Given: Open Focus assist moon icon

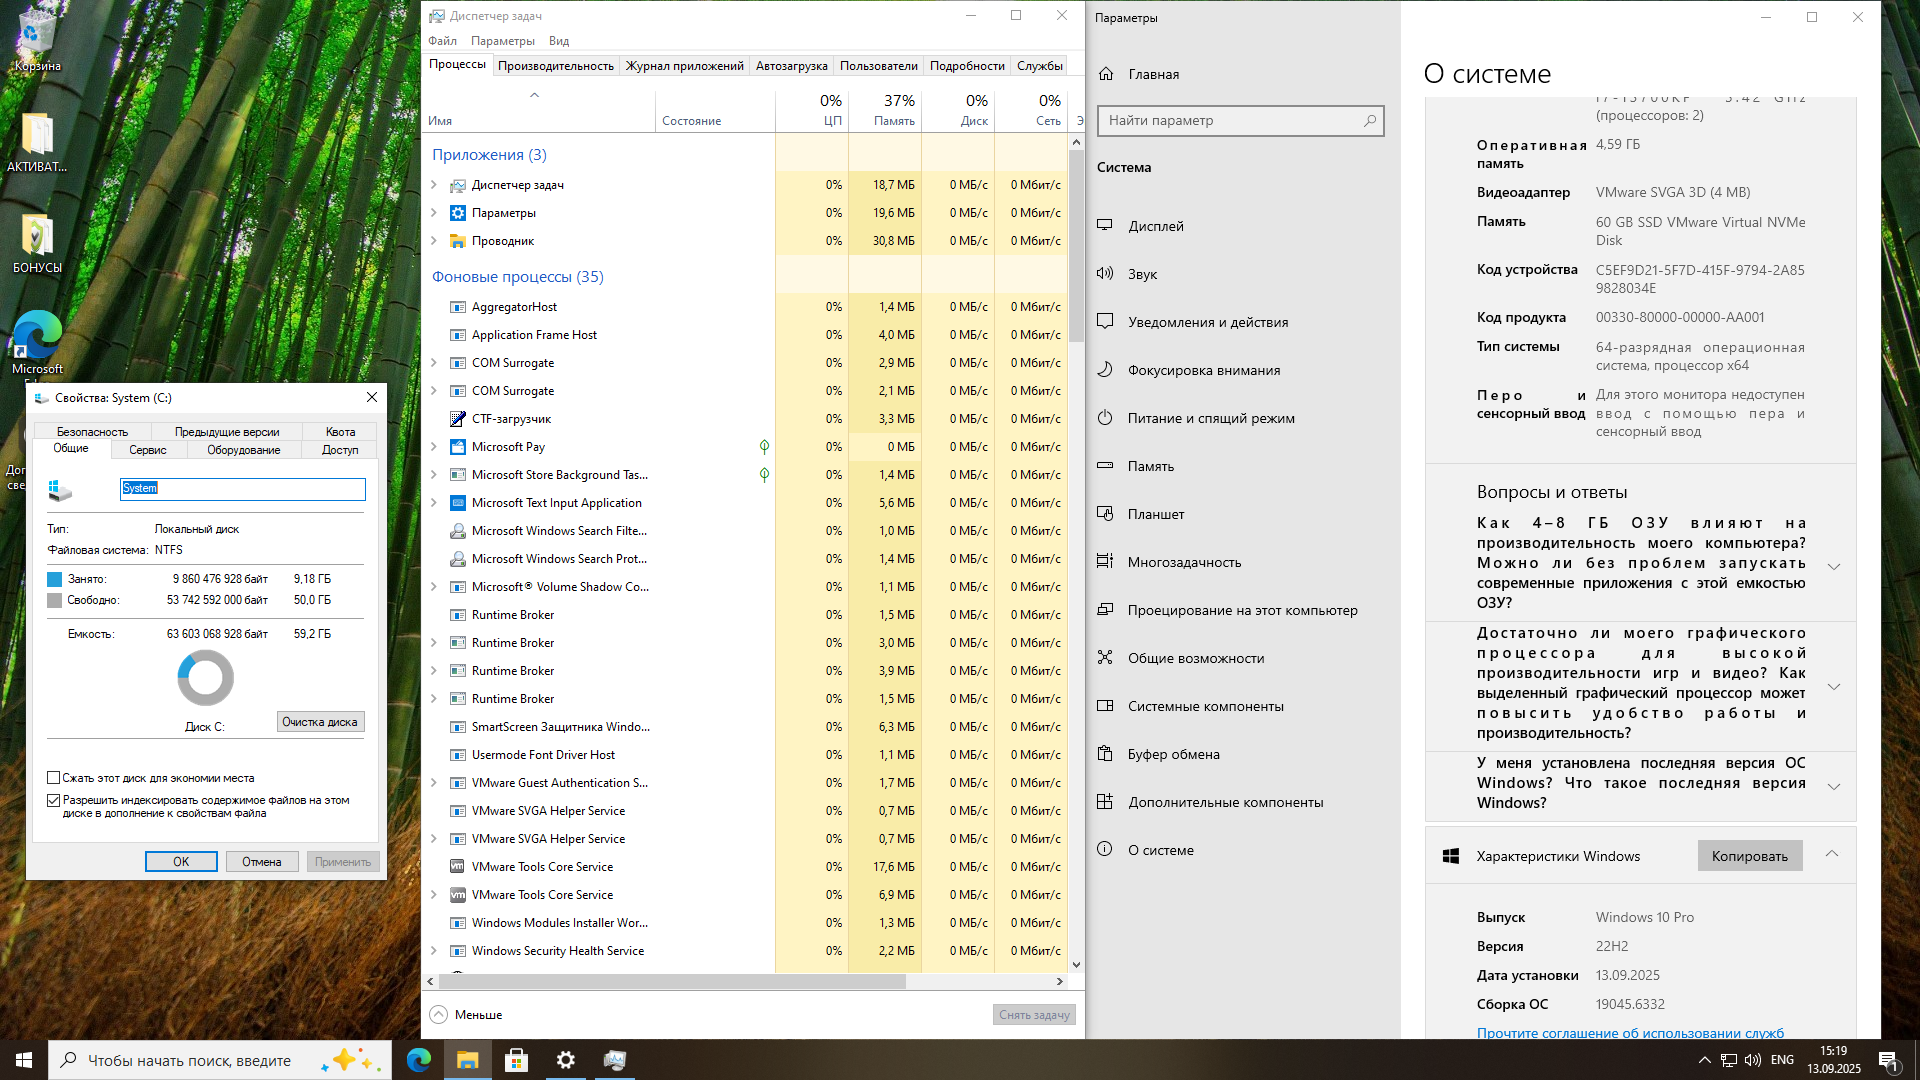Looking at the screenshot, I should 1105,369.
